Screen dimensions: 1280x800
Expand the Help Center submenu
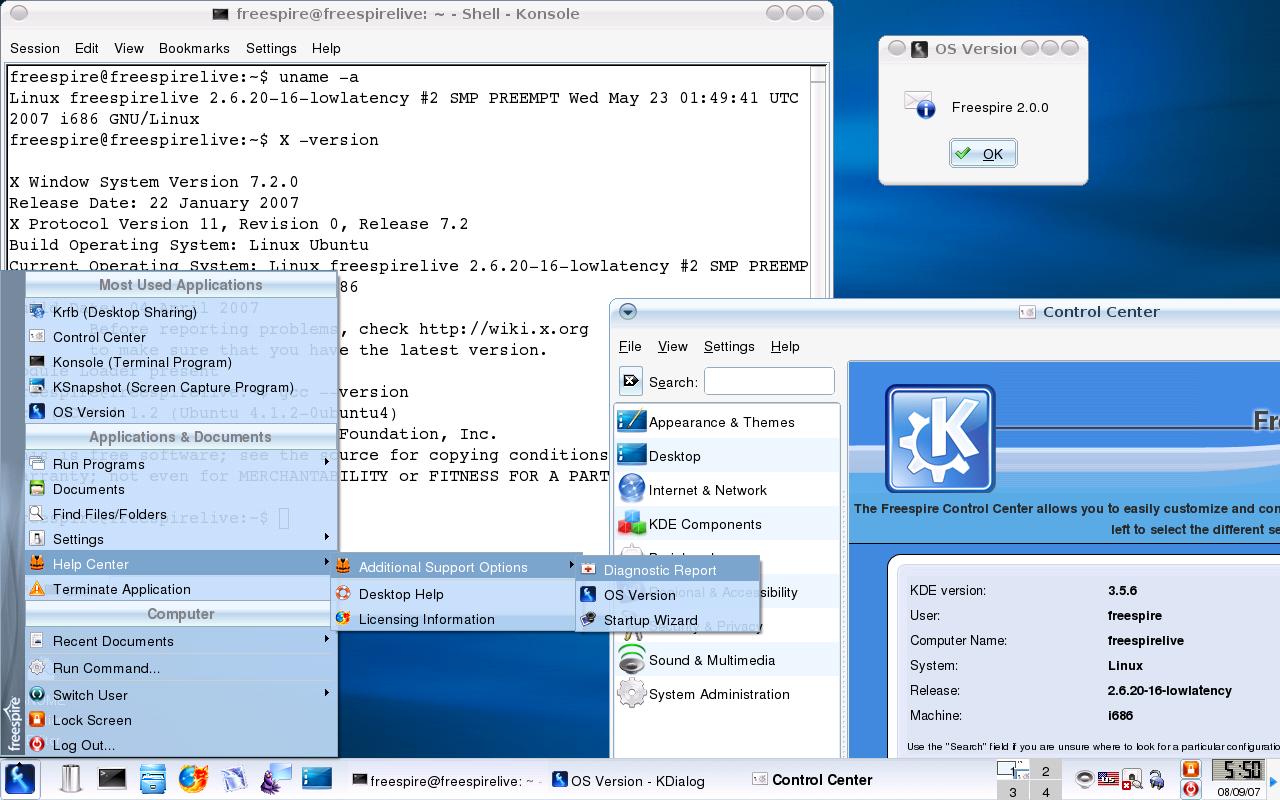[181, 564]
